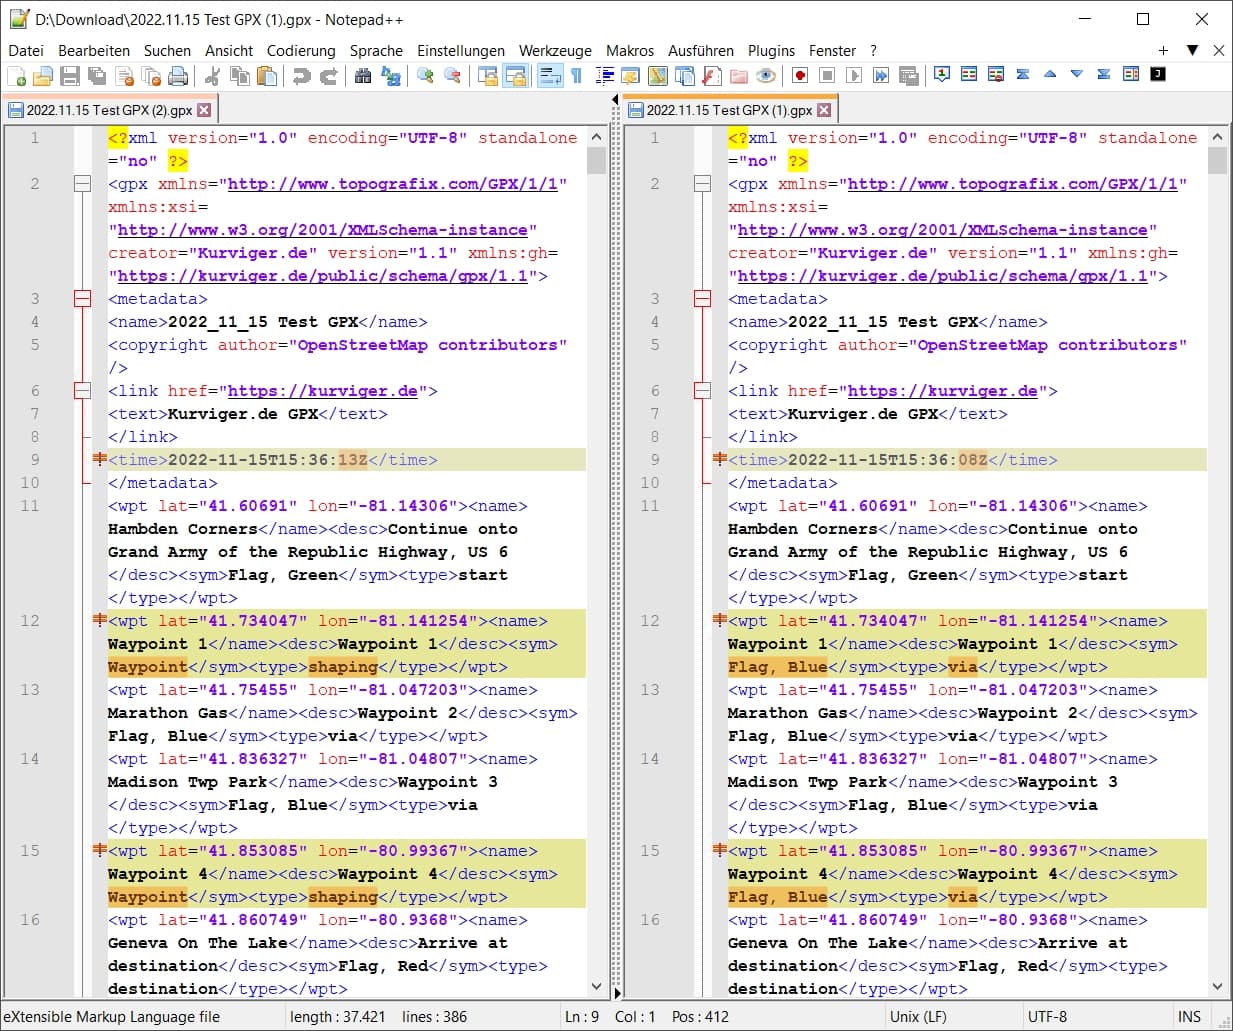
Task: Click the kurviger.de schema link in right pane
Action: [x=942, y=276]
